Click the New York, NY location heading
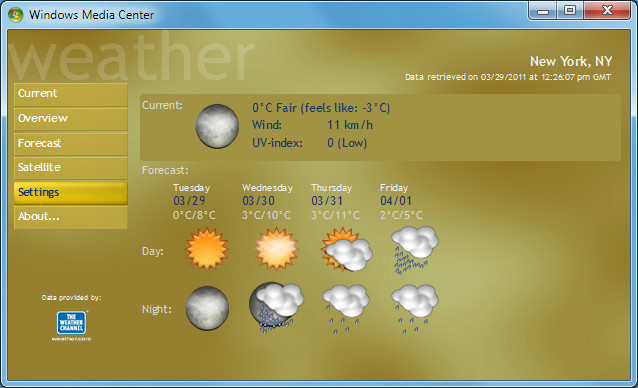 click(x=571, y=61)
